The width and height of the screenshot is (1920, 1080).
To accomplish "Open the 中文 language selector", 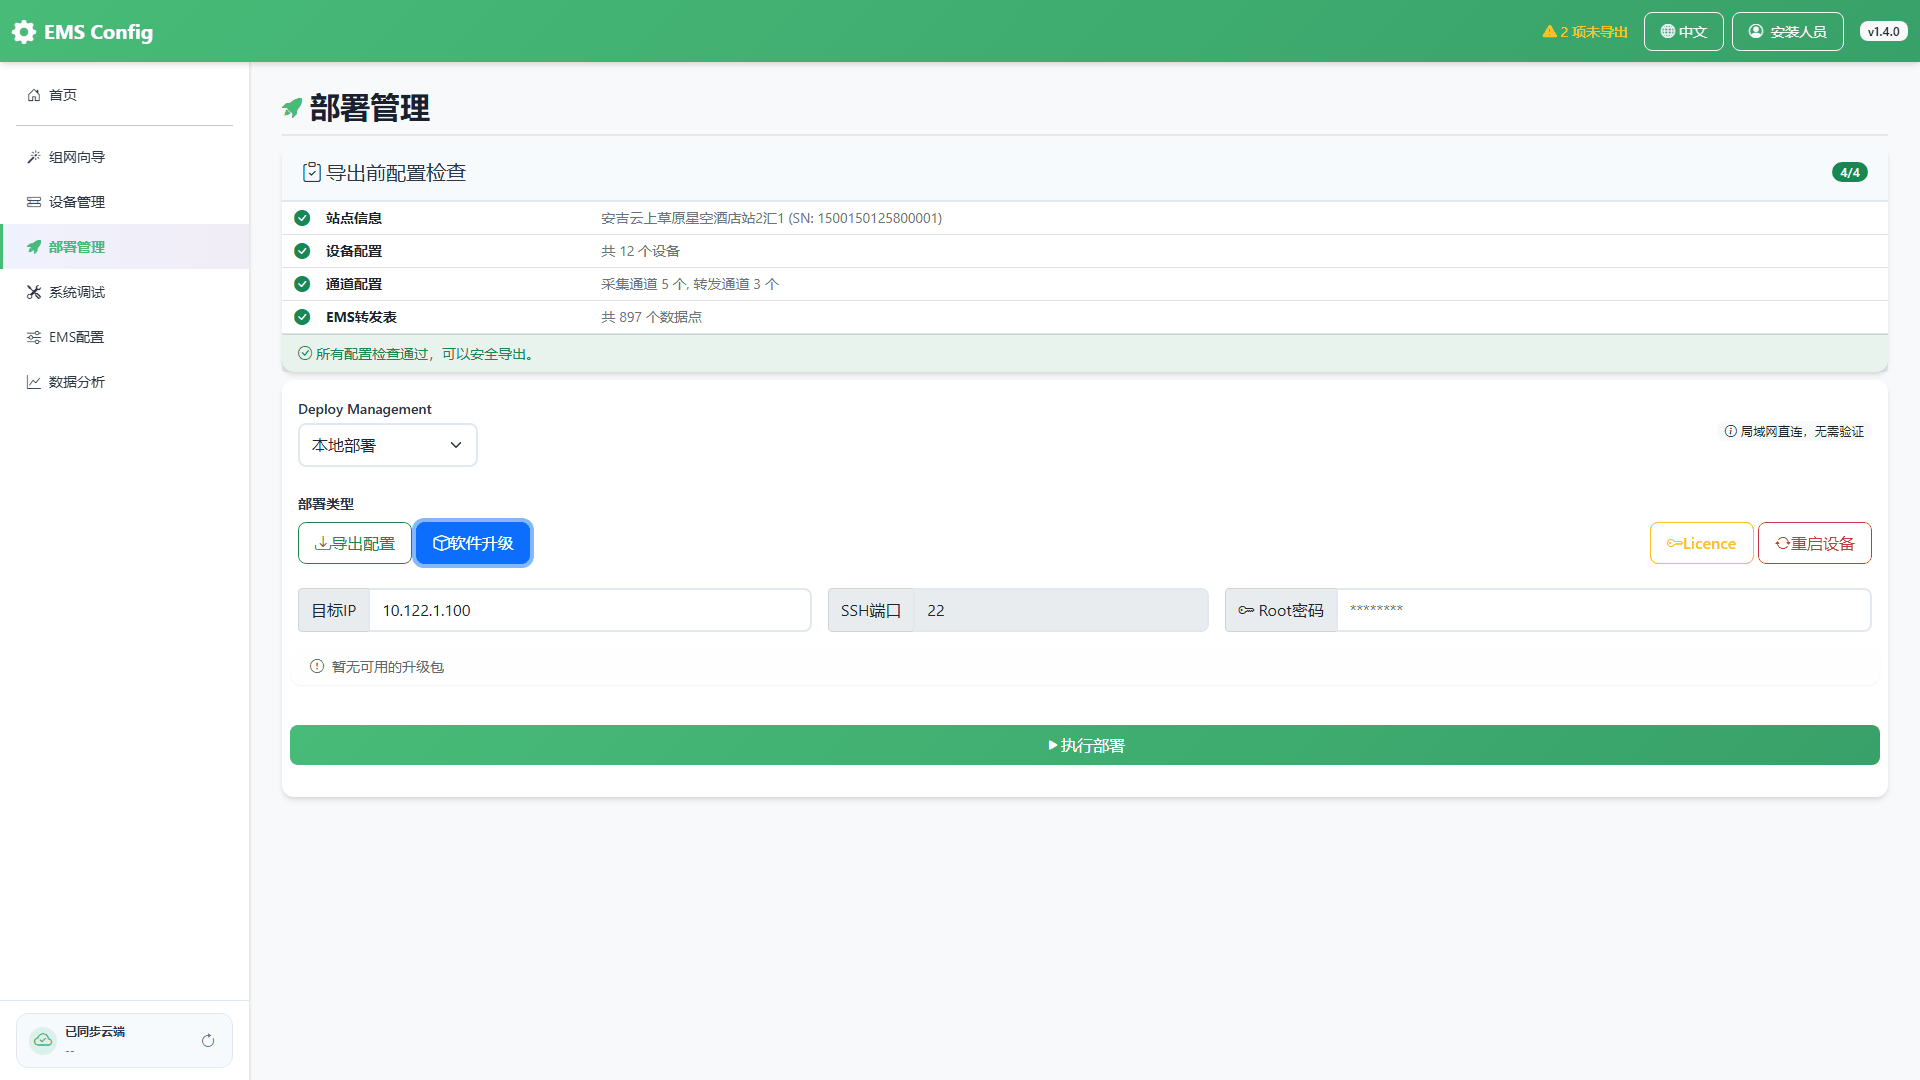I will coord(1684,32).
